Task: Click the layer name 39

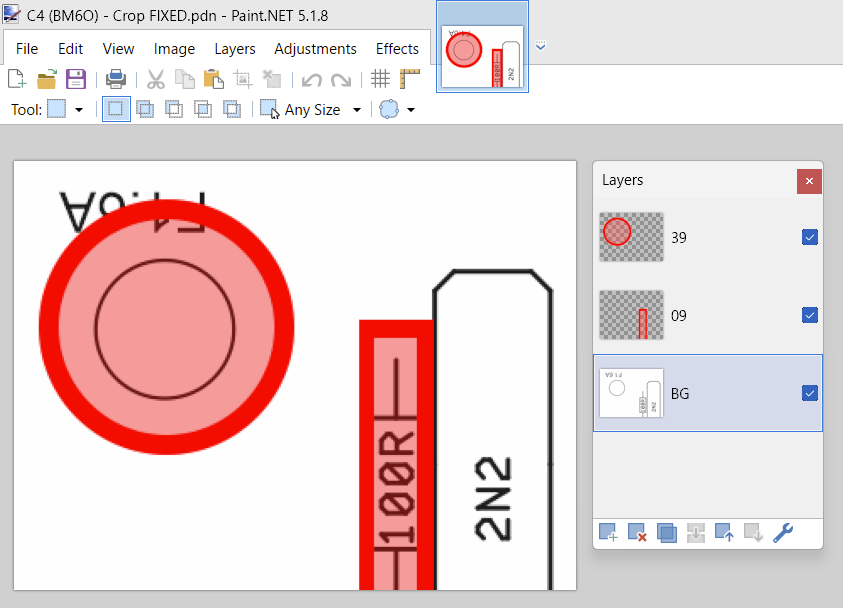Action: tap(678, 238)
